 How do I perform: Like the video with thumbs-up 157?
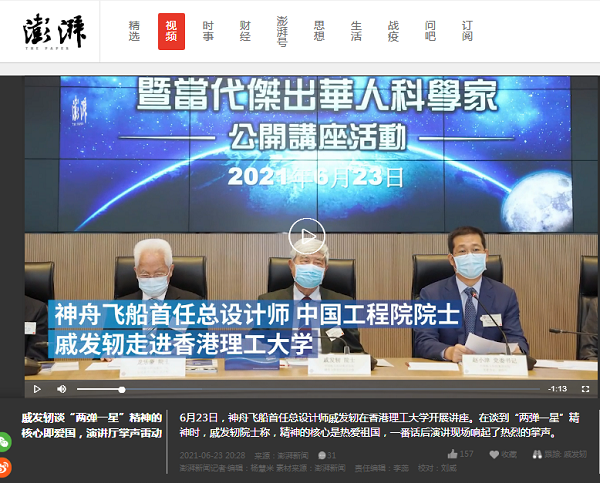(460, 454)
